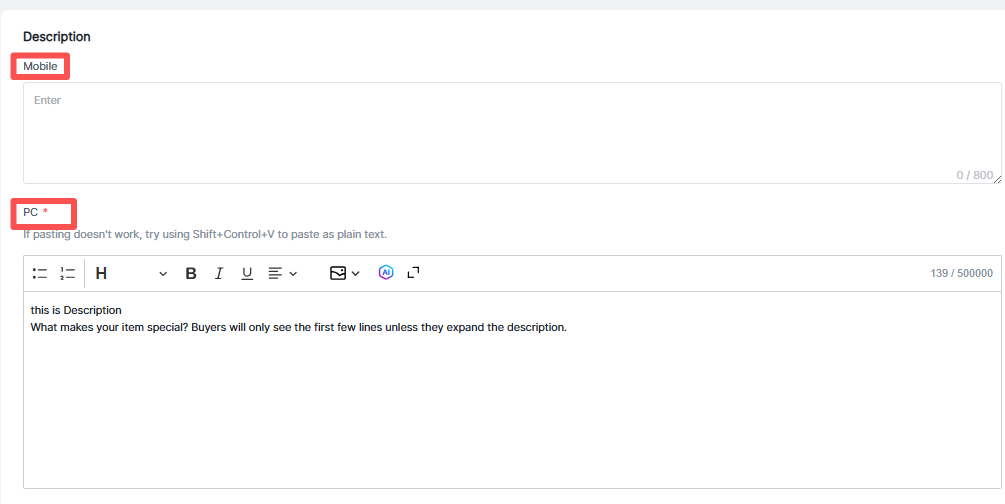
Task: Toggle underline formatting
Action: [247, 273]
